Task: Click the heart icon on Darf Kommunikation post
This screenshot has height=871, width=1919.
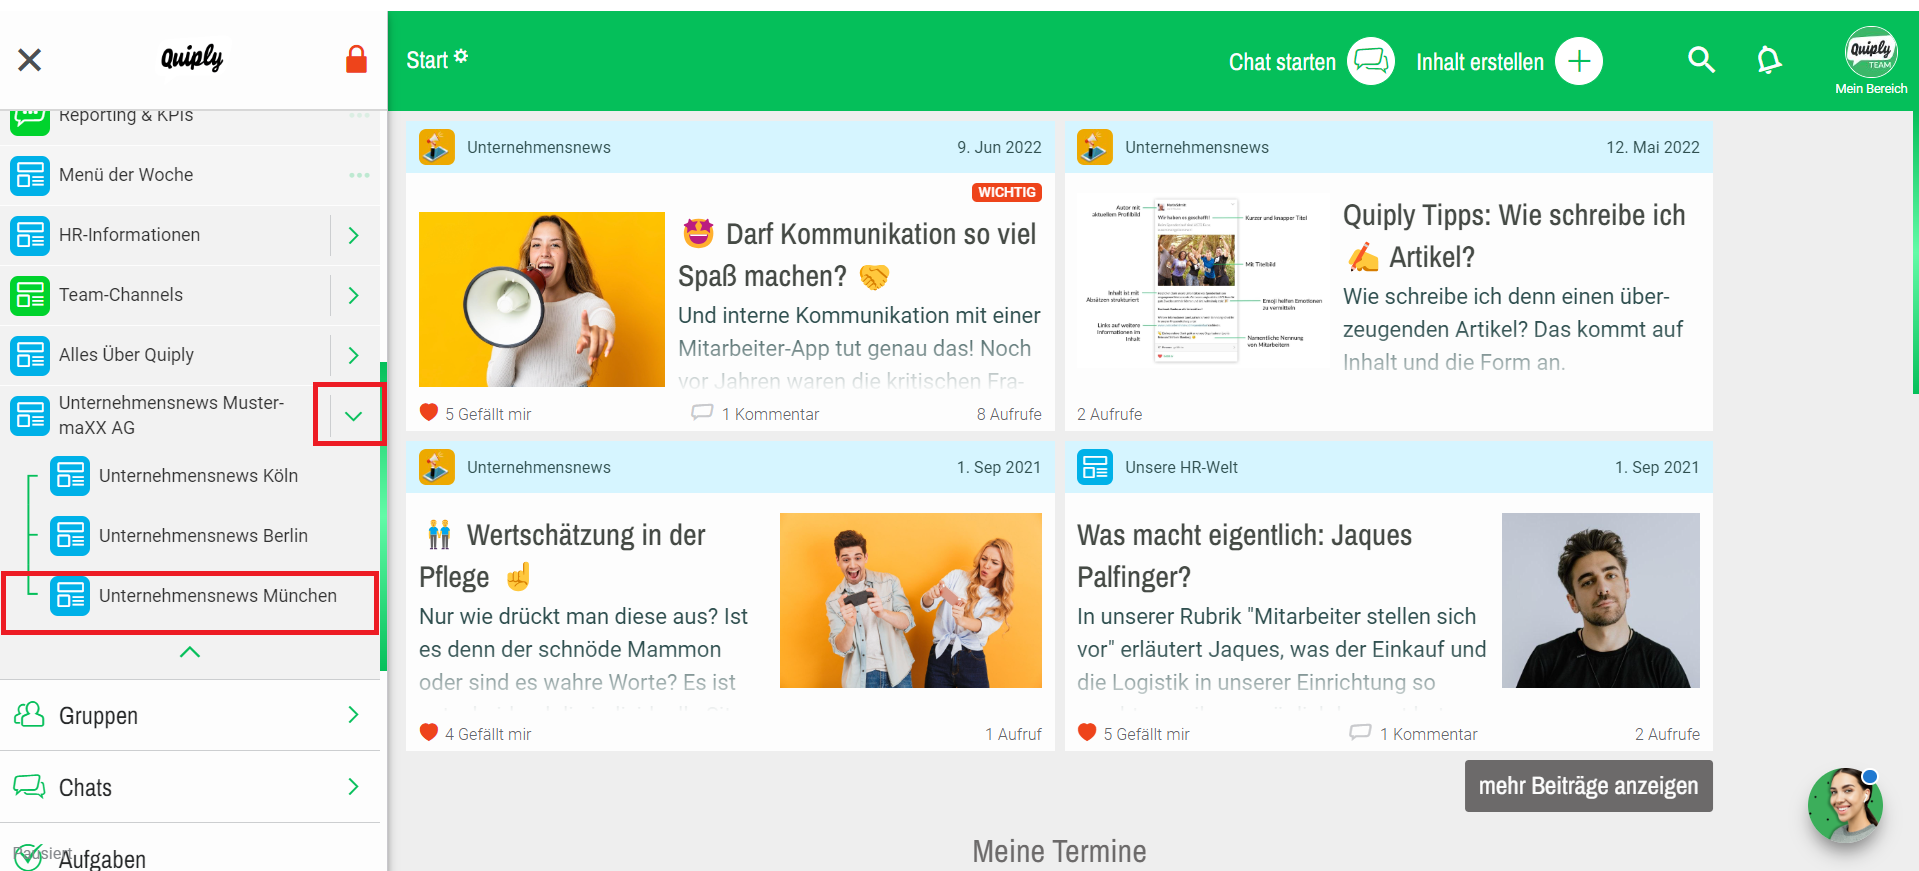Action: [x=429, y=412]
